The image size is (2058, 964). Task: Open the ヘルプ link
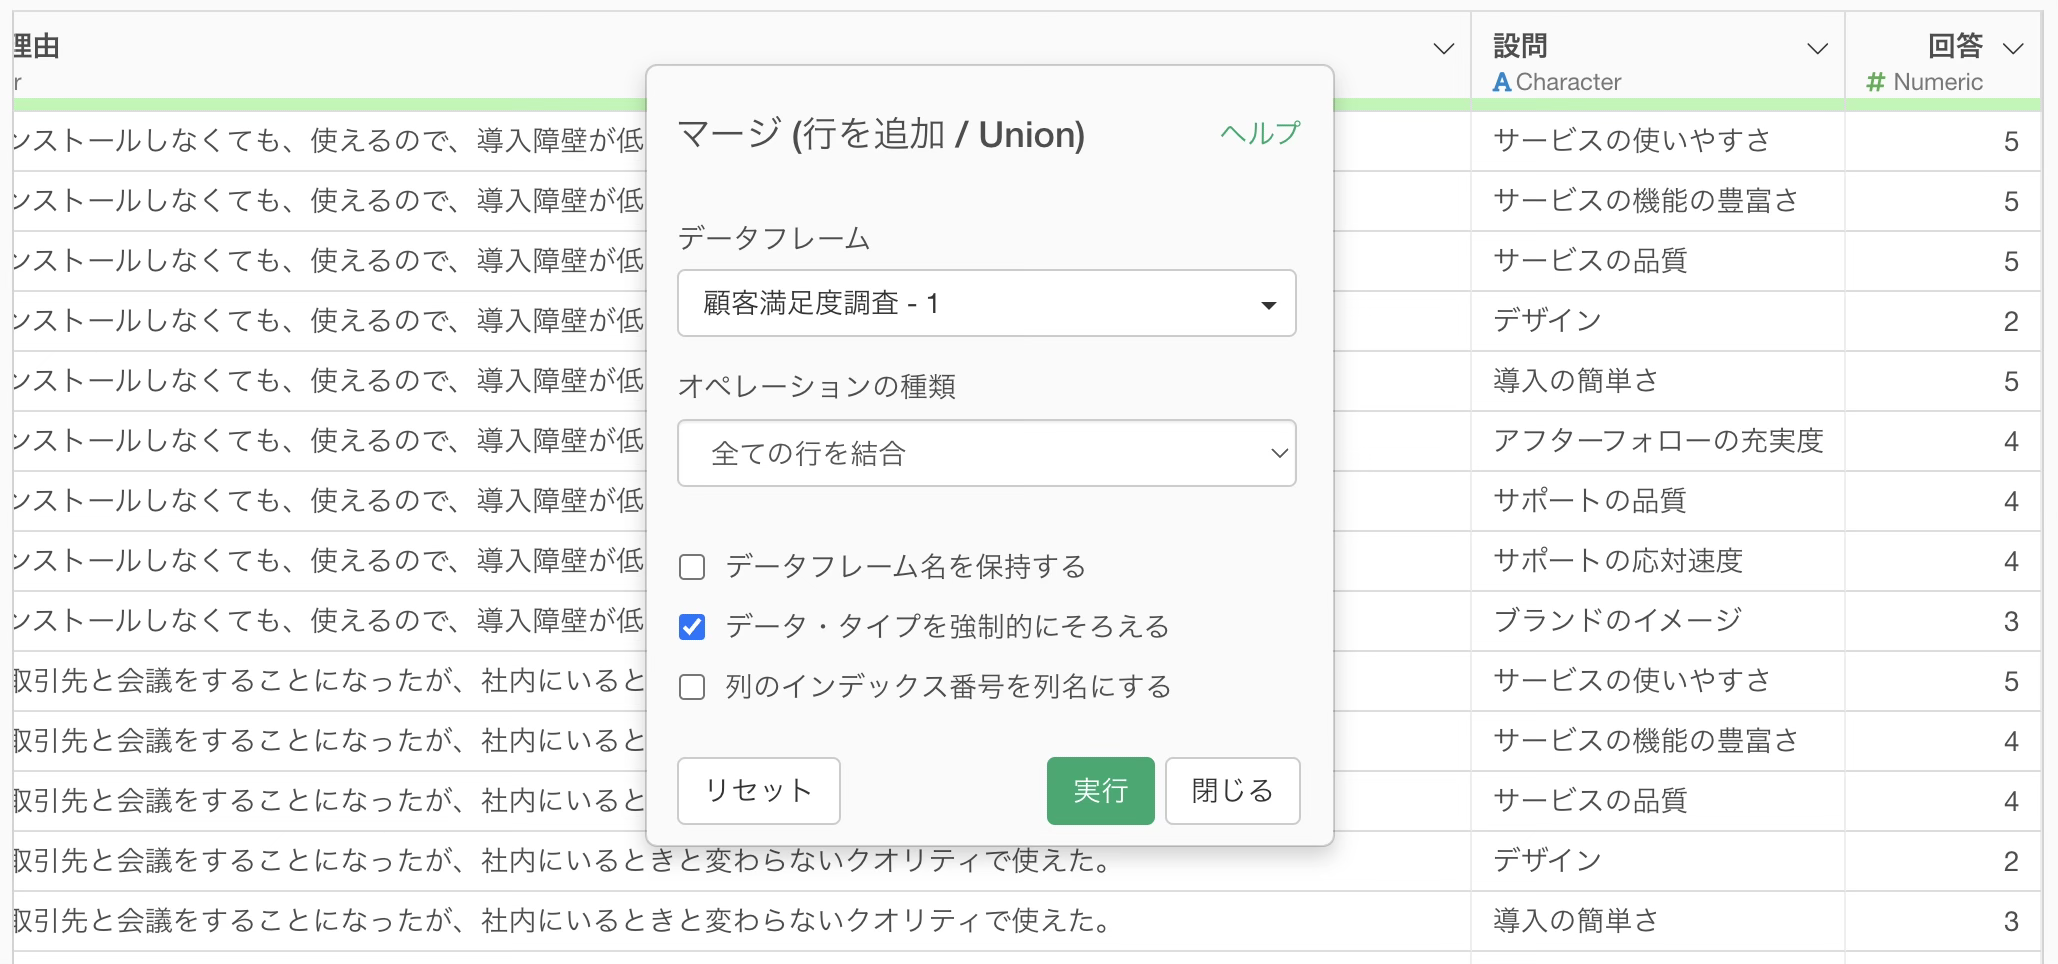(x=1260, y=133)
